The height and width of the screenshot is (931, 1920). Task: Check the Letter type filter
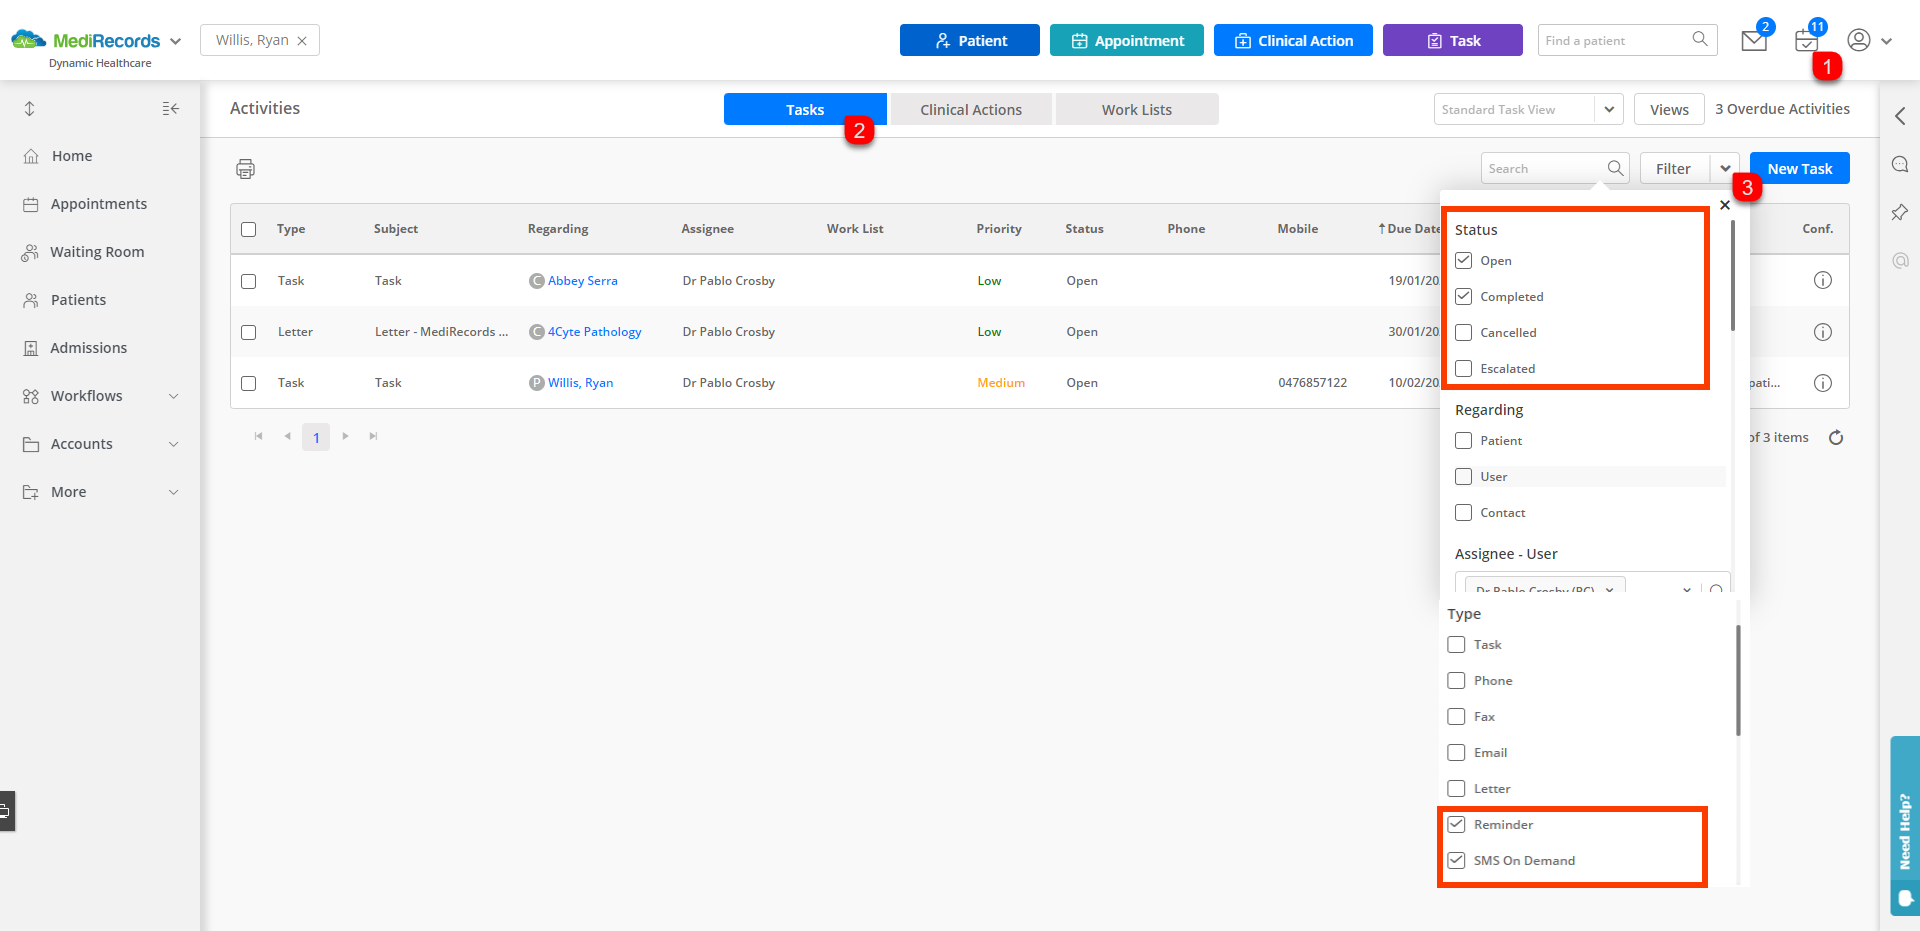(x=1456, y=788)
